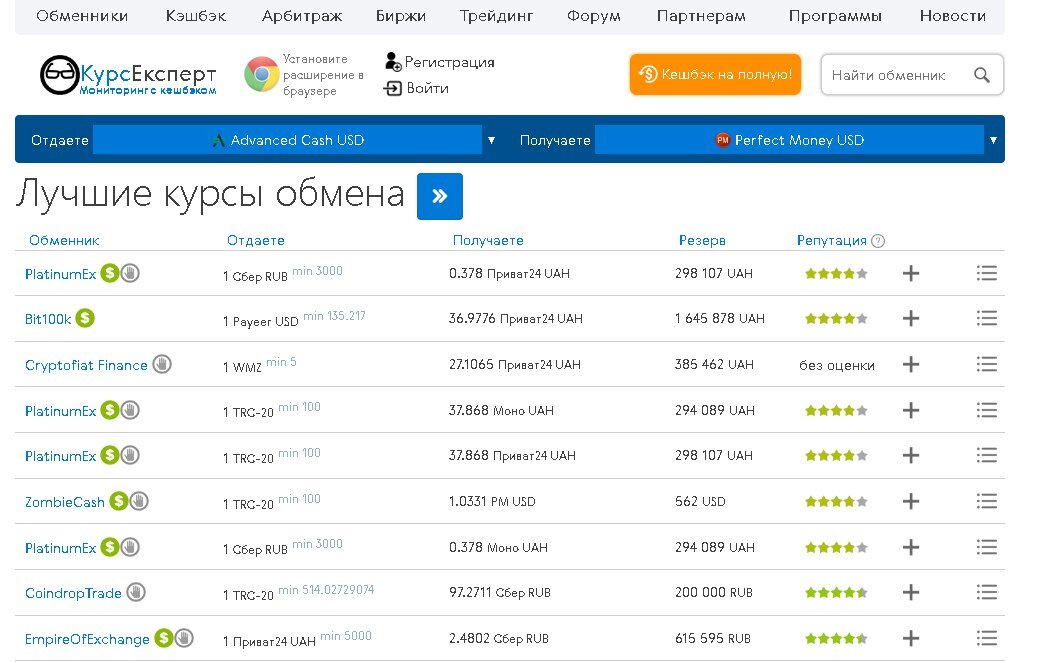Click hand icon next to EmpireOfExchange
The height and width of the screenshot is (663, 1037).
pos(185,638)
